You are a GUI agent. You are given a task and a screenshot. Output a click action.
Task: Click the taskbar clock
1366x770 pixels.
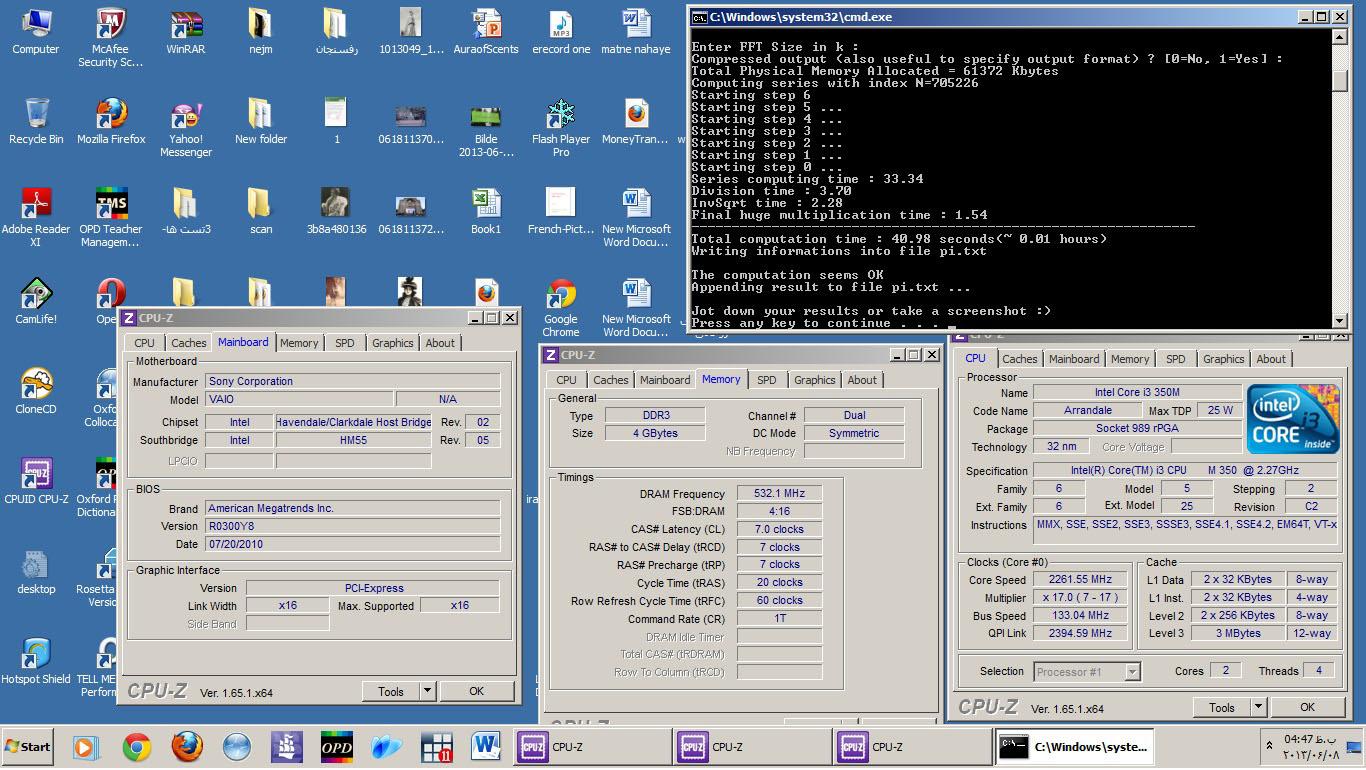coord(1312,746)
